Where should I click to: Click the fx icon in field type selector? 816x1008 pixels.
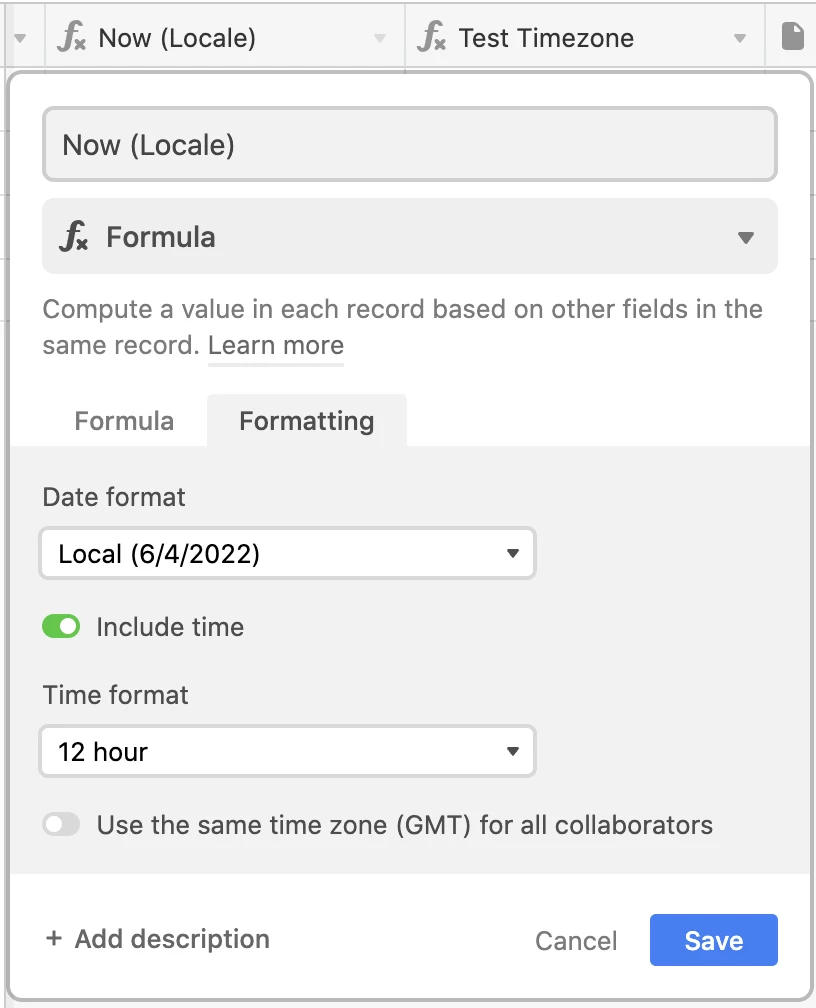tap(74, 236)
